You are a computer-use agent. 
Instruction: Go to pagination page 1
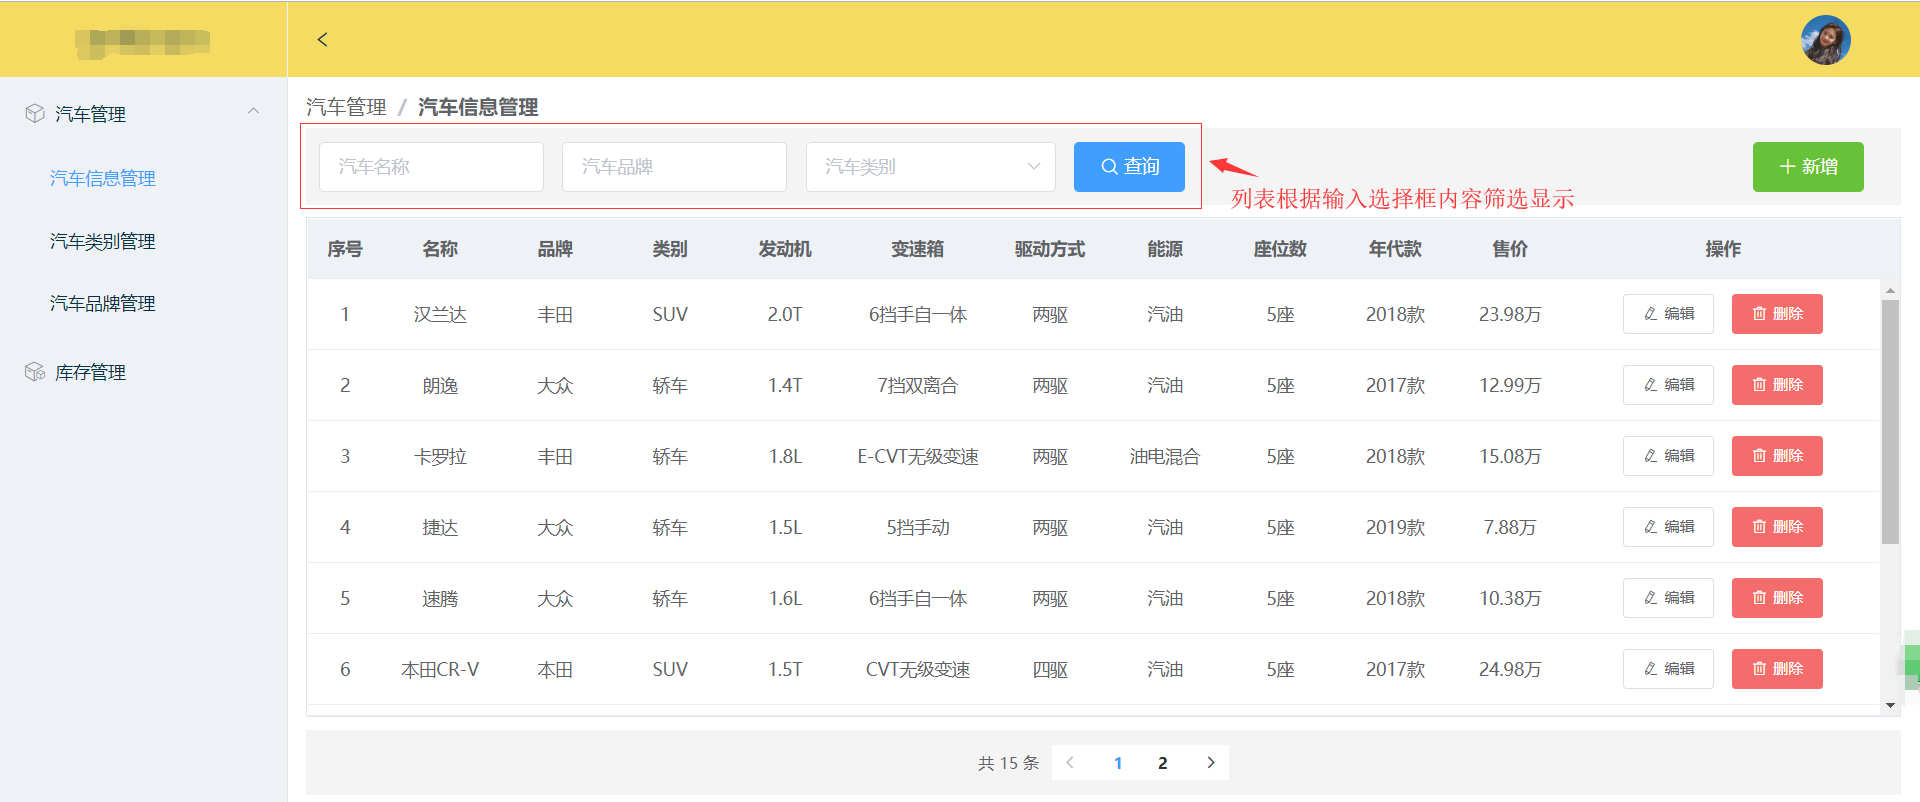[x=1118, y=763]
